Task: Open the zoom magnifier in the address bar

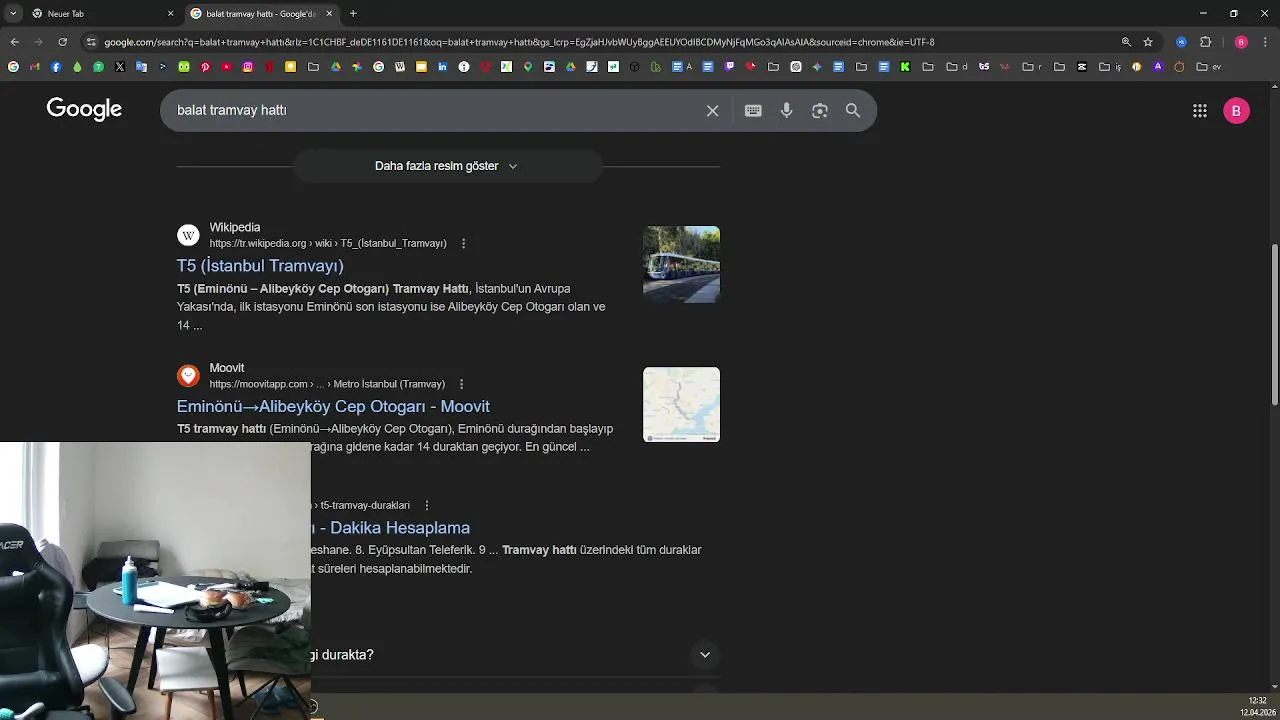Action: [1126, 42]
